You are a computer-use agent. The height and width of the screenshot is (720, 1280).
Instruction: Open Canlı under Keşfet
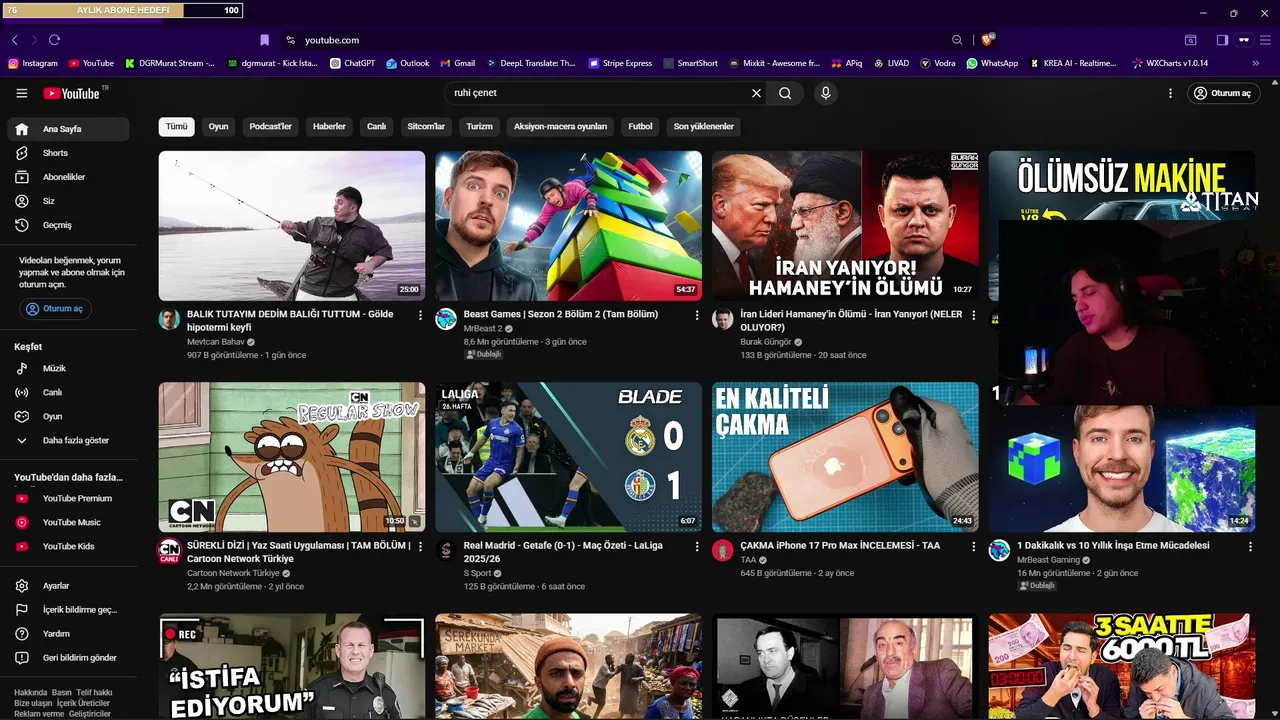click(68, 393)
